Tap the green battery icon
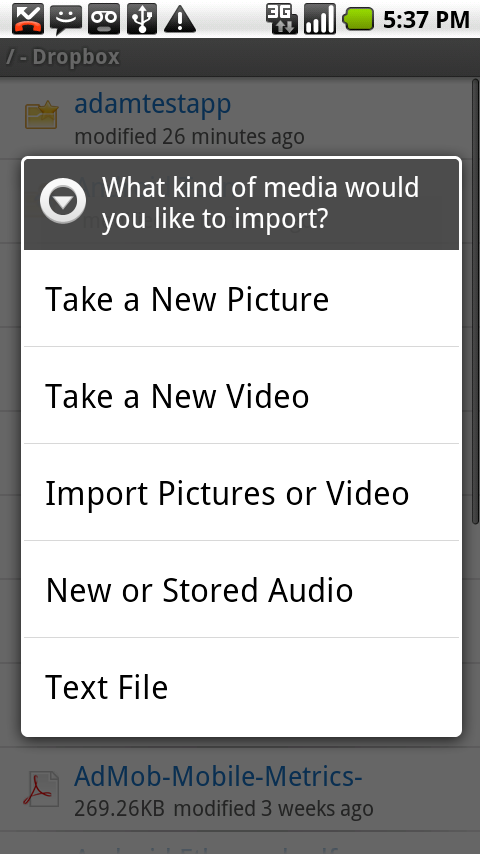Screen dimensions: 480x854 pyautogui.click(x=358, y=20)
